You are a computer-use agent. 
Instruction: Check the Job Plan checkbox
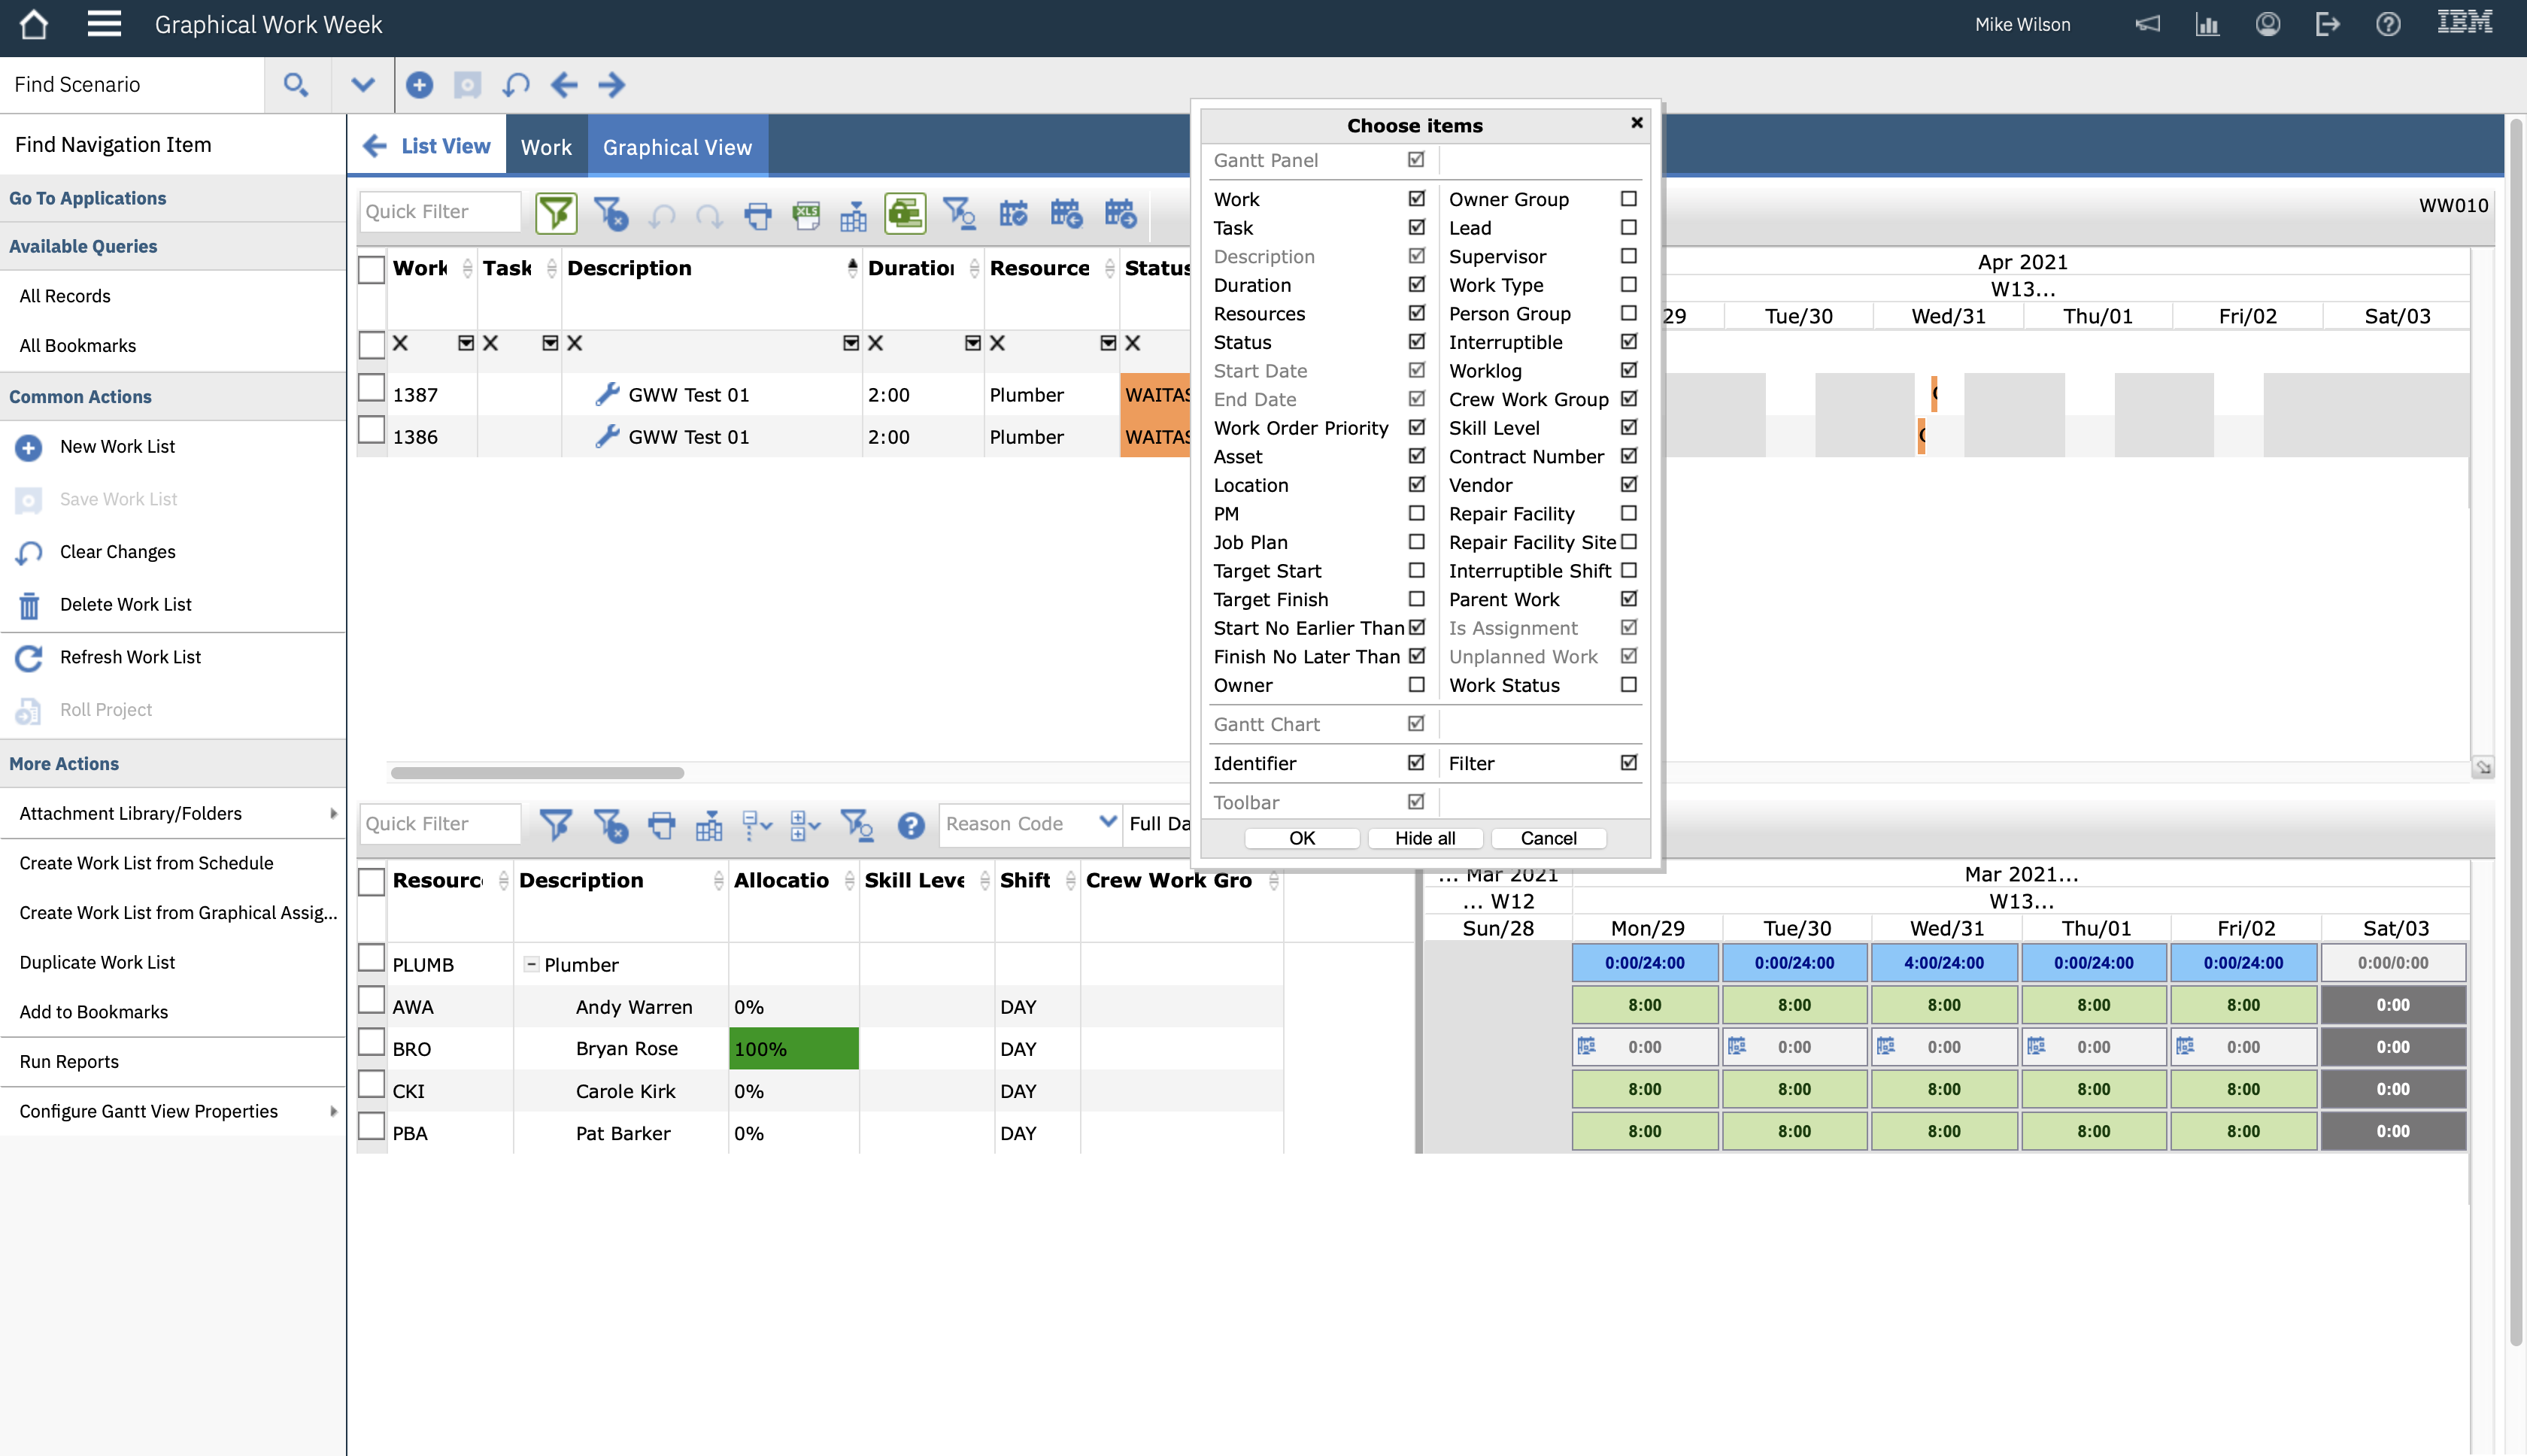click(x=1416, y=542)
